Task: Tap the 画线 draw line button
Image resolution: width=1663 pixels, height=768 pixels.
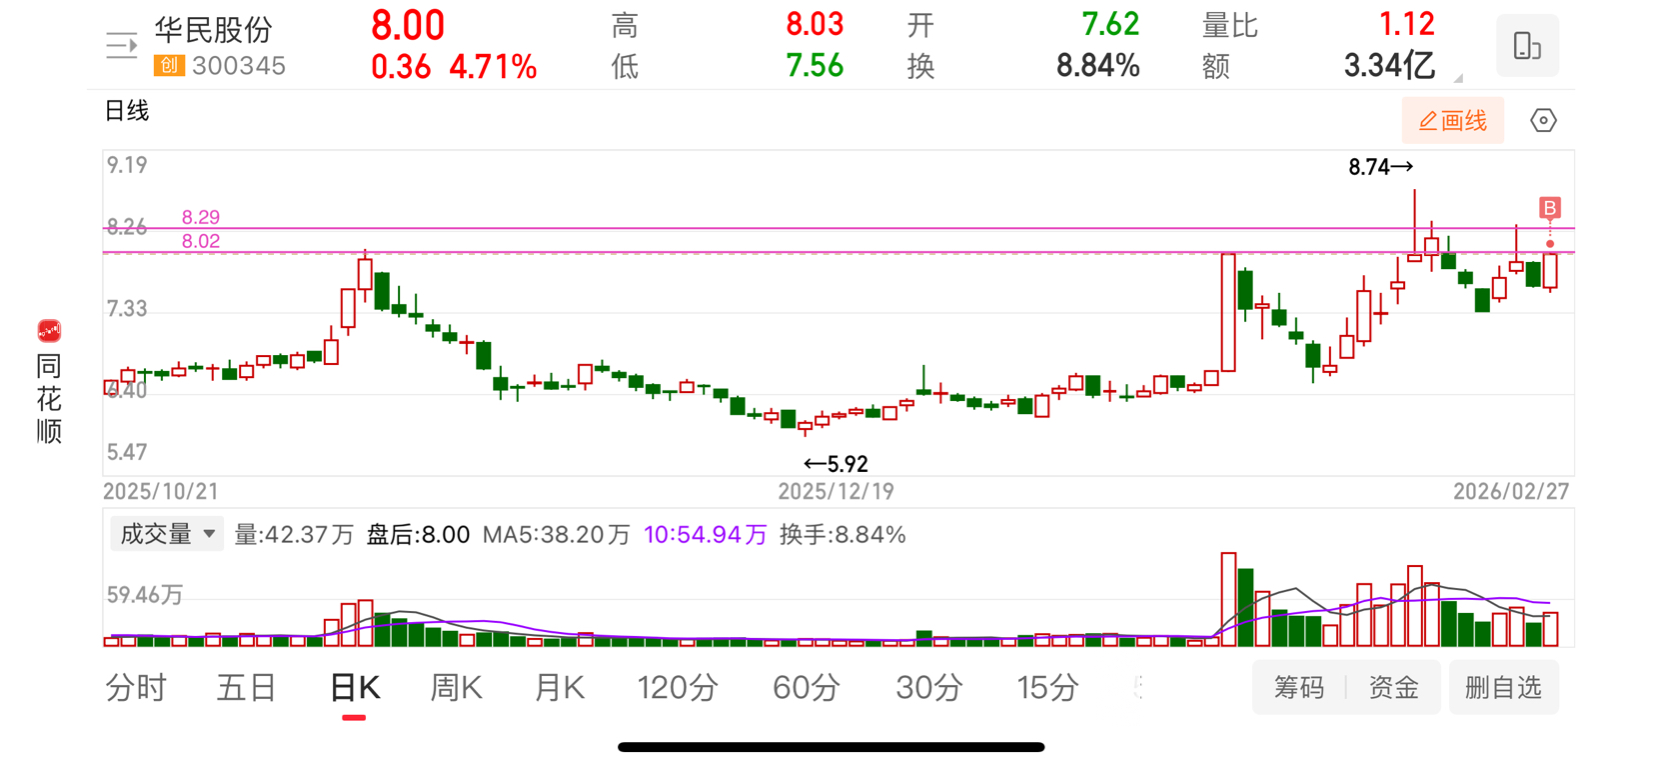Action: (1452, 121)
